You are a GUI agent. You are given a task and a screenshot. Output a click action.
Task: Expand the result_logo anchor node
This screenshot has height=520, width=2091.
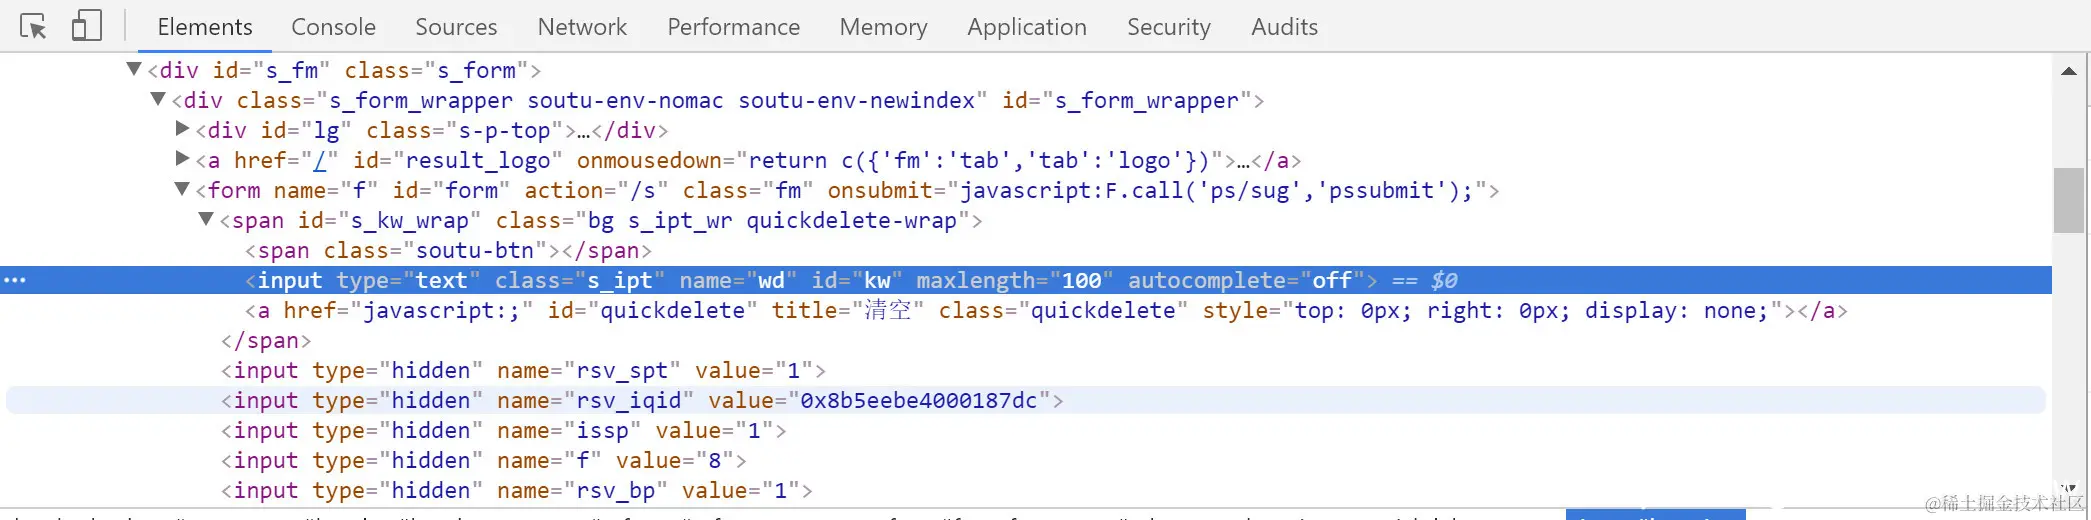pyautogui.click(x=182, y=158)
